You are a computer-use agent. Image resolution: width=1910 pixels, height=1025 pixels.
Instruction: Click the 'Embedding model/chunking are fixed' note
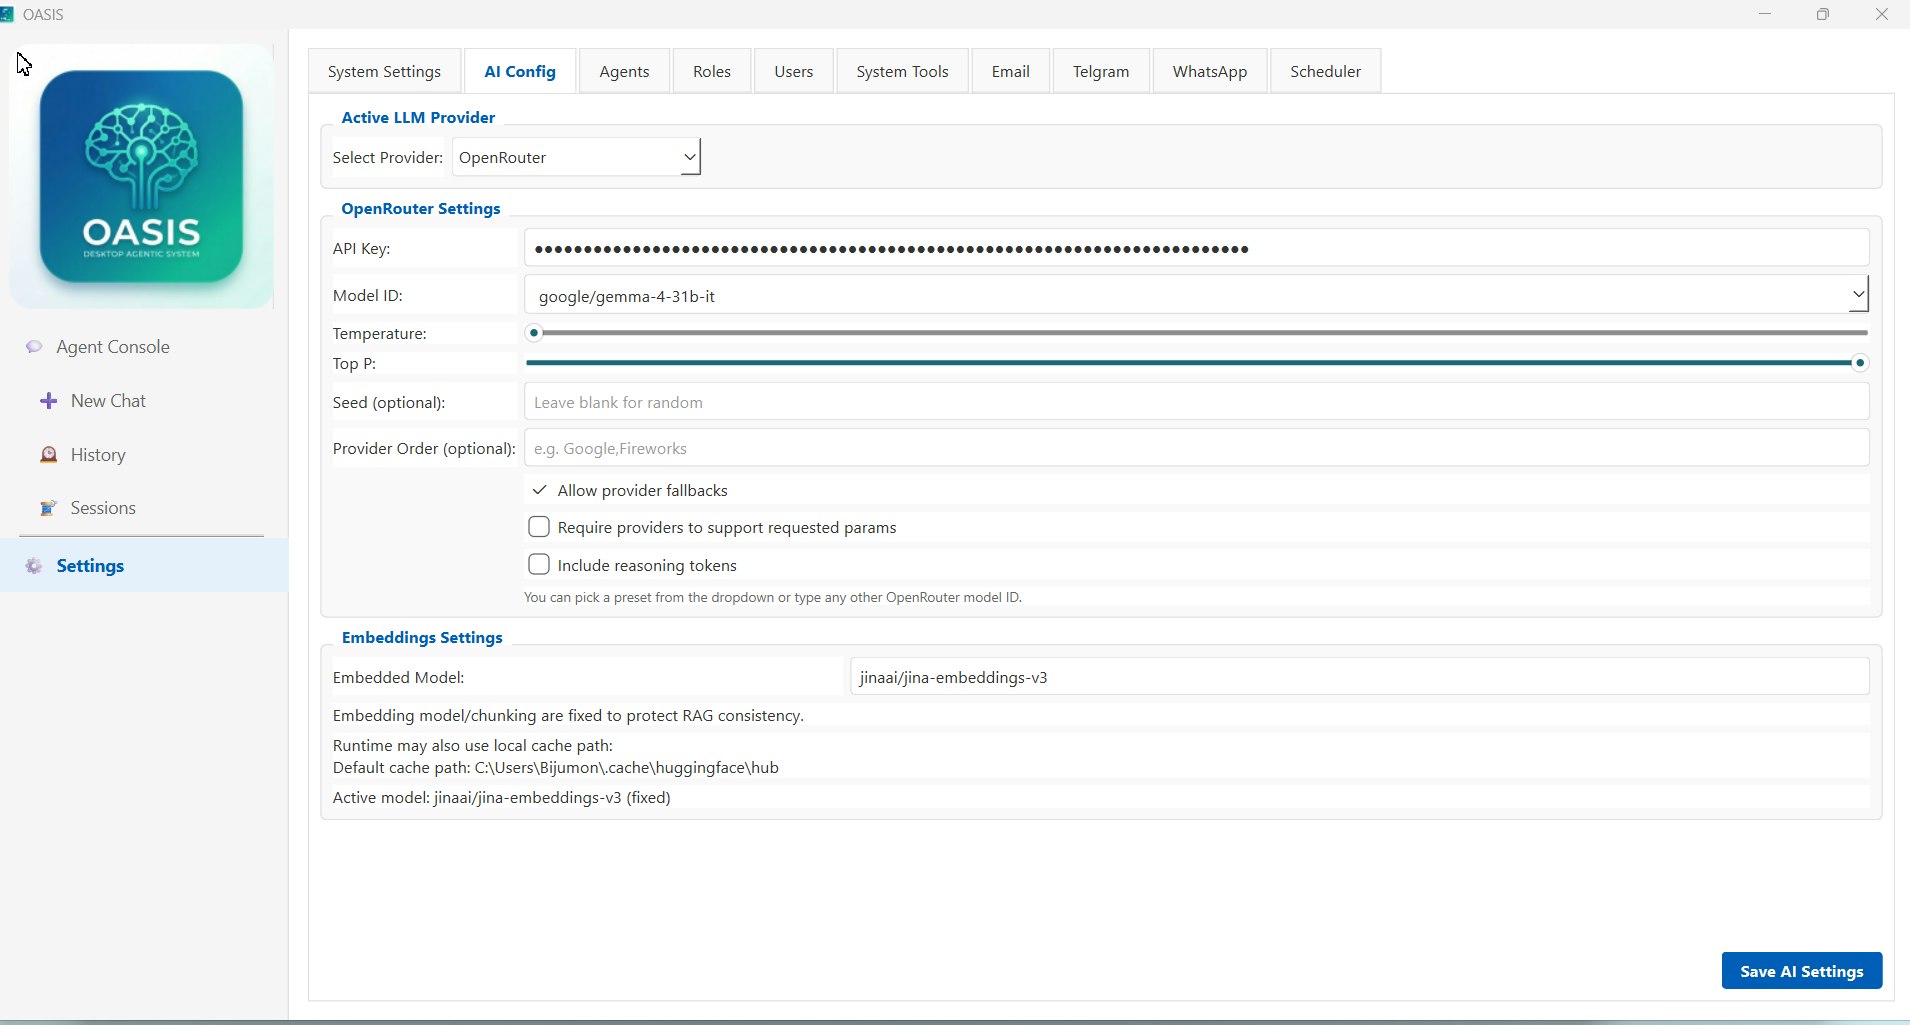tap(568, 716)
